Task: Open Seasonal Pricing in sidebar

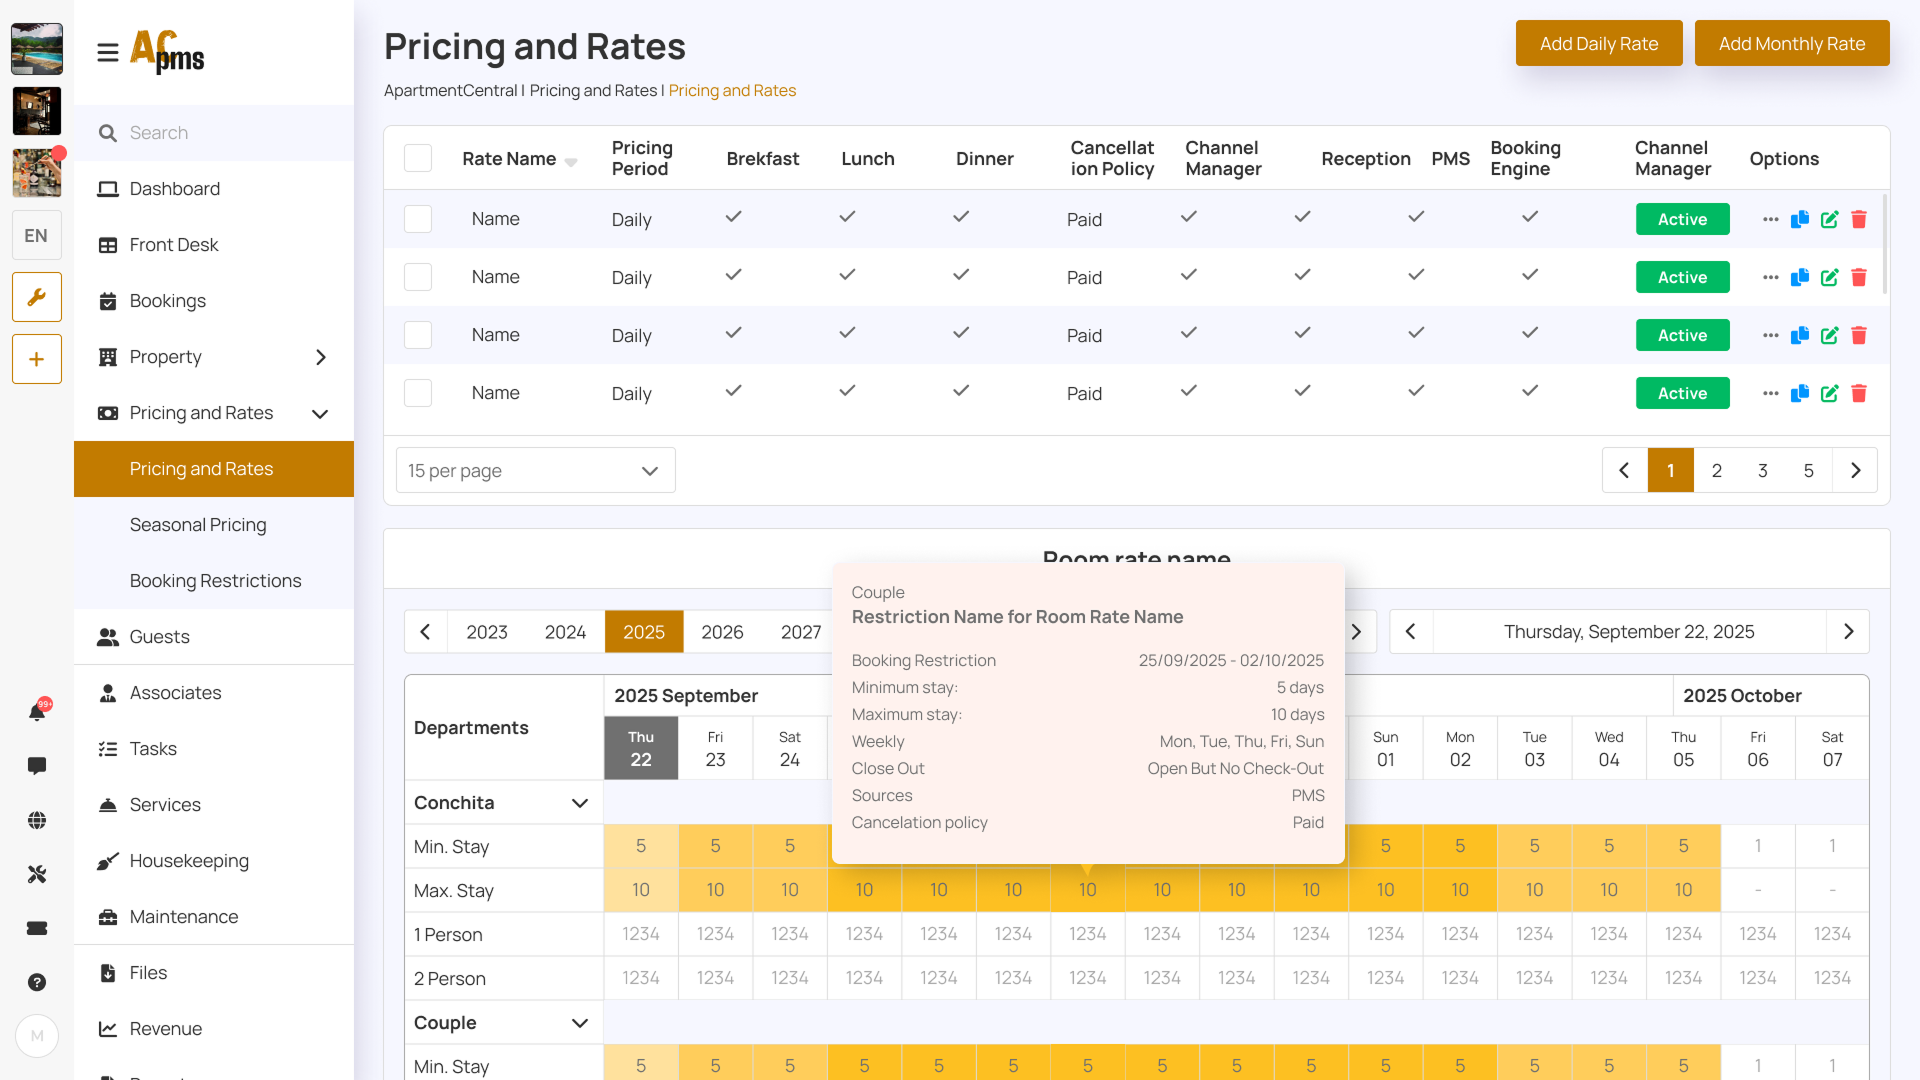Action: [198, 525]
